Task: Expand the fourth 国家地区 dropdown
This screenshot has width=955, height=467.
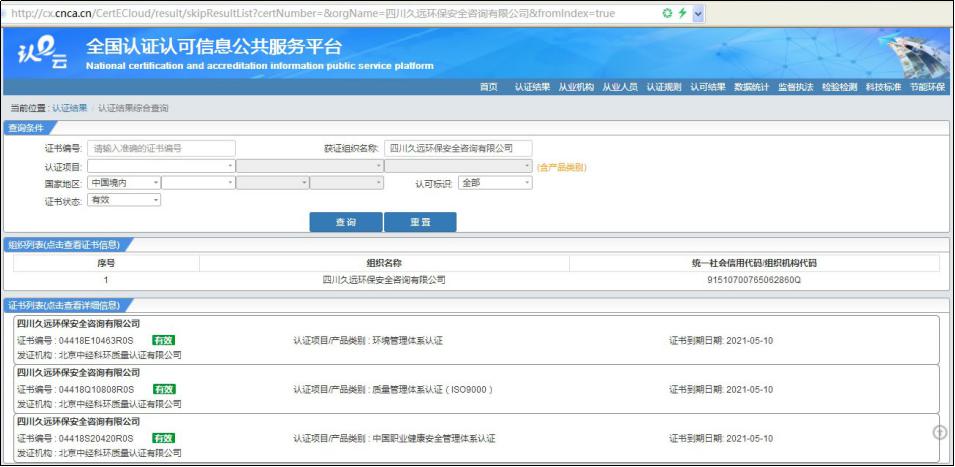Action: pos(347,183)
